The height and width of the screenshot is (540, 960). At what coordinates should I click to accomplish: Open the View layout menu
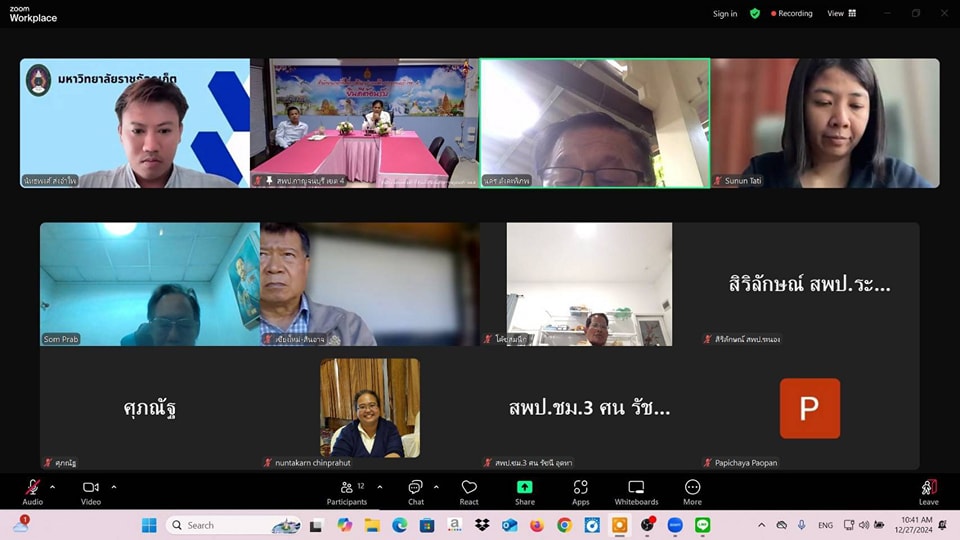coord(842,13)
